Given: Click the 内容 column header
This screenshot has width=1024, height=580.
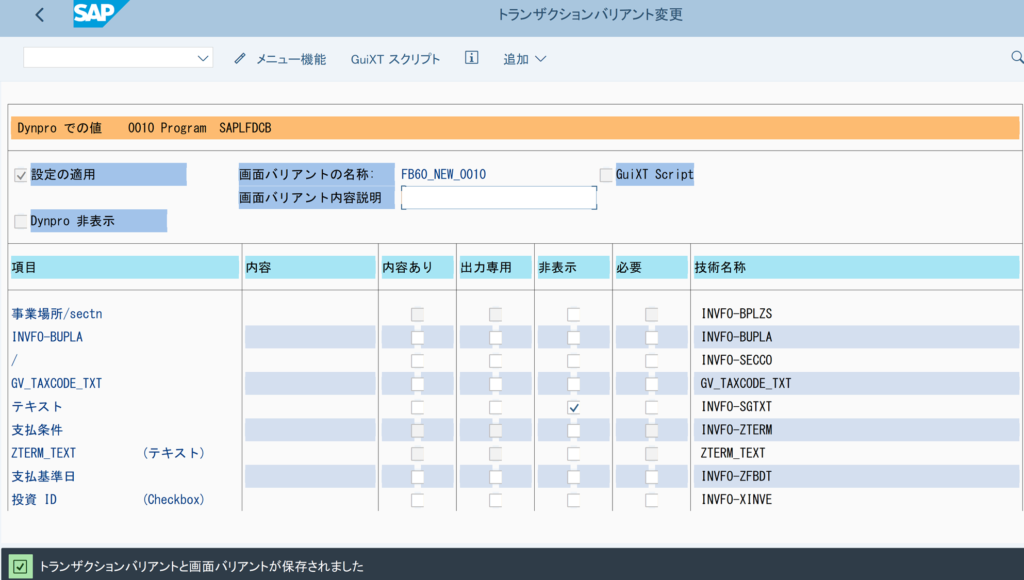Looking at the screenshot, I should [x=310, y=267].
